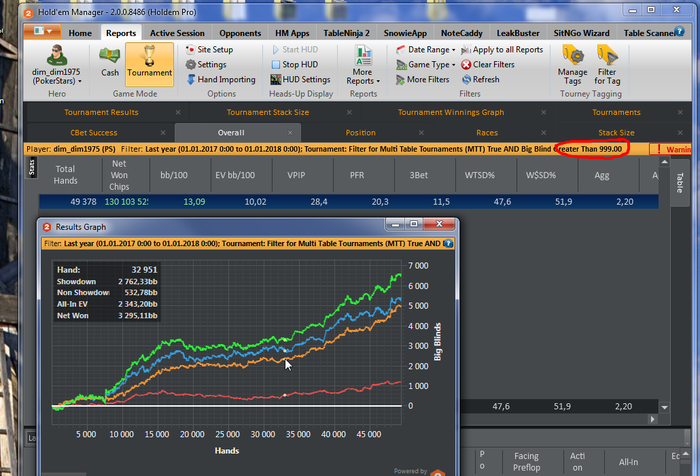Open the TableNinja 2 tab
This screenshot has width=700, height=476.
click(346, 33)
